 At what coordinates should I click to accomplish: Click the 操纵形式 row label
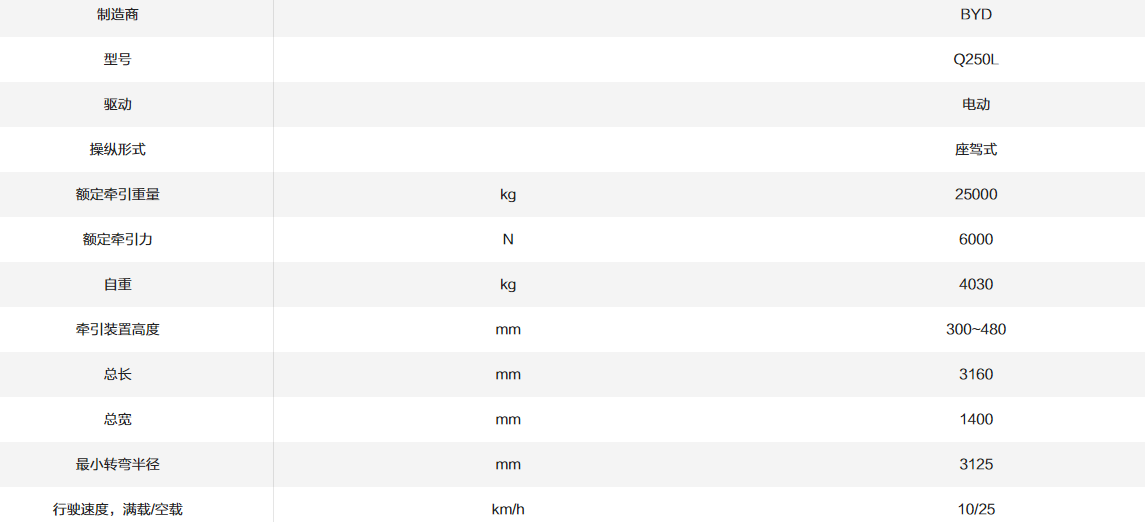click(x=118, y=150)
